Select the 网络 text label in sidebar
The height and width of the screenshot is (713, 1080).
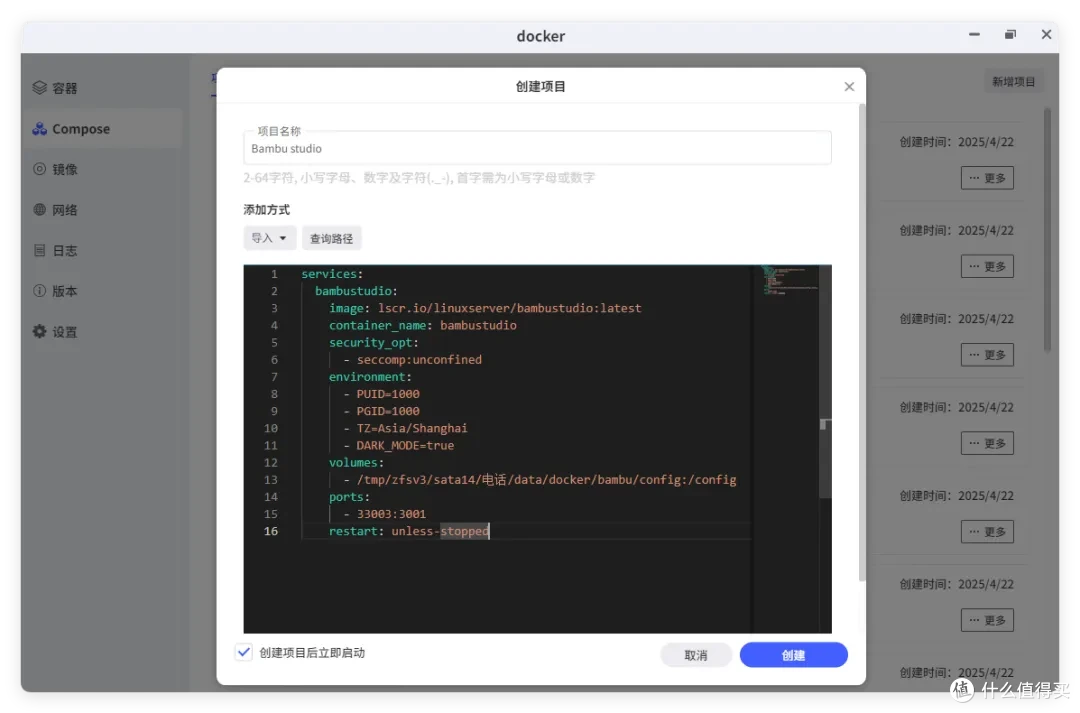click(65, 210)
